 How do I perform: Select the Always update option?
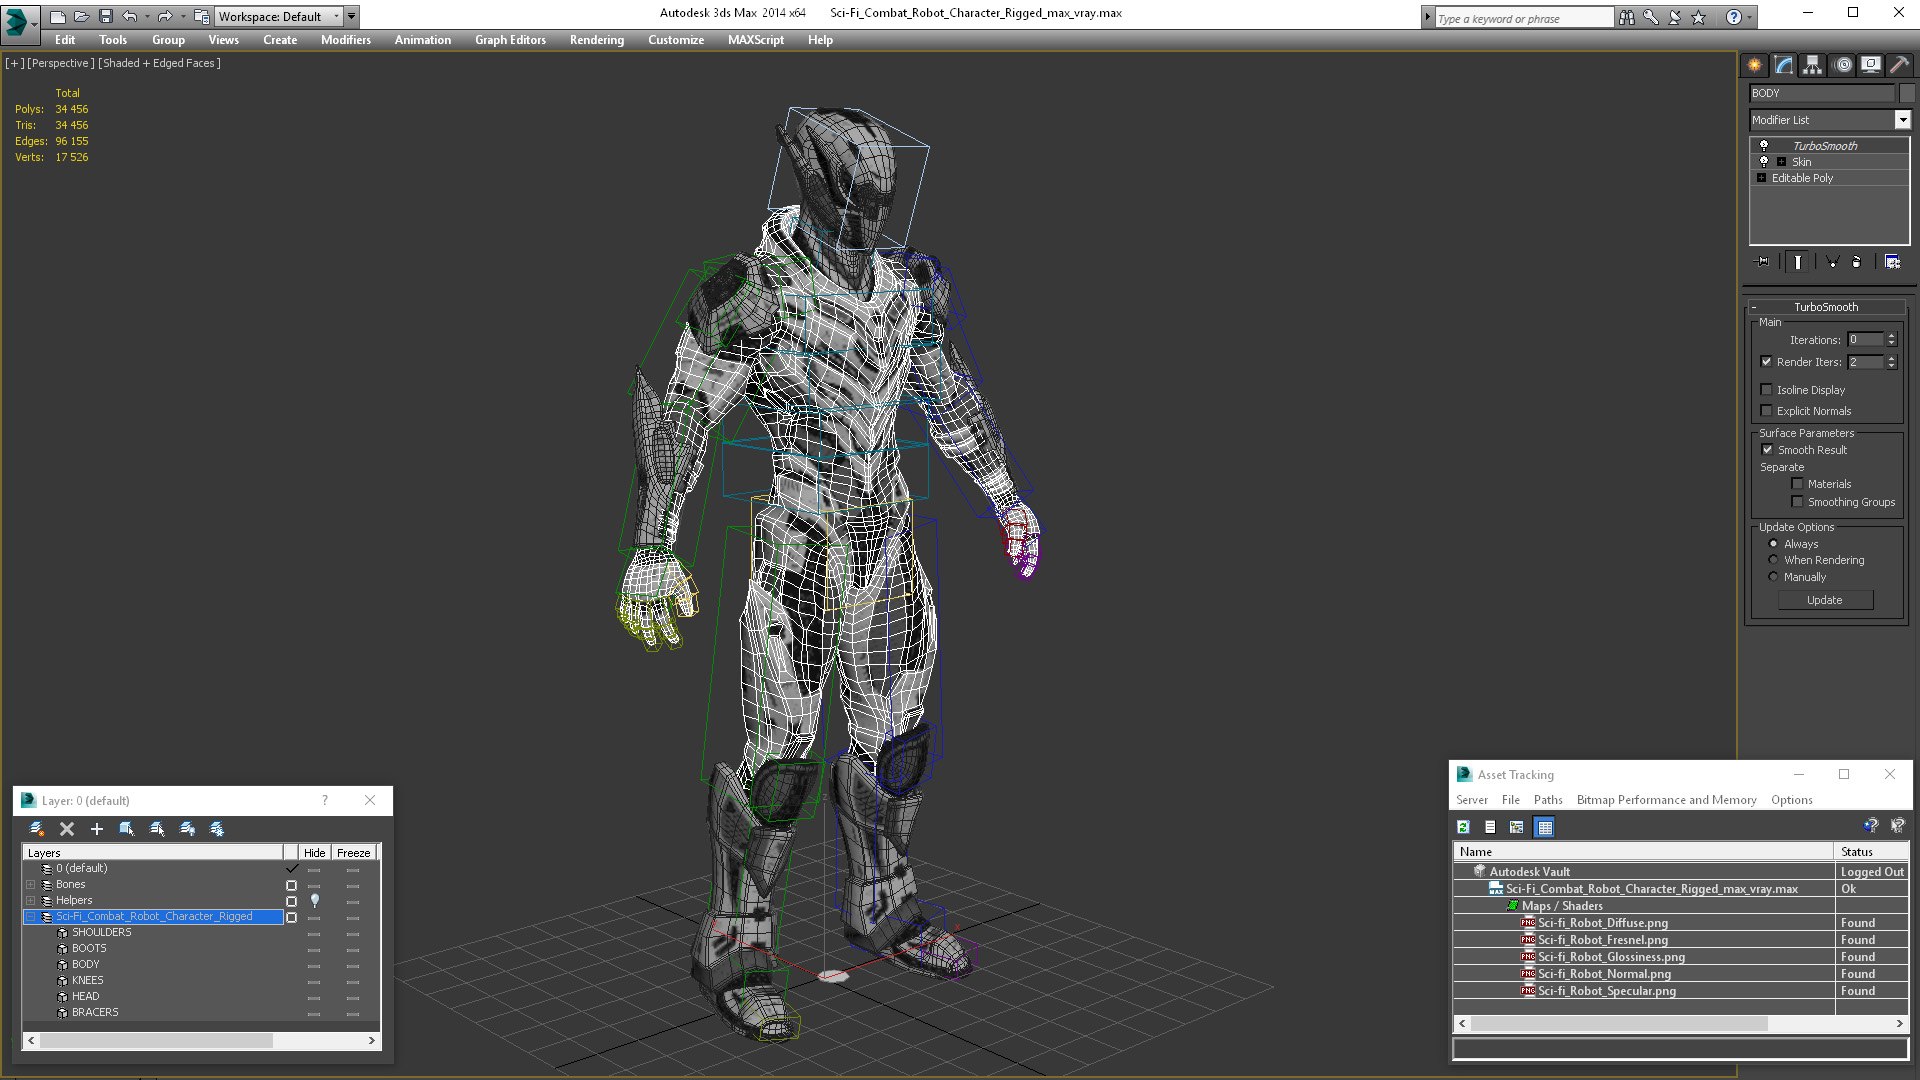[x=1773, y=544]
